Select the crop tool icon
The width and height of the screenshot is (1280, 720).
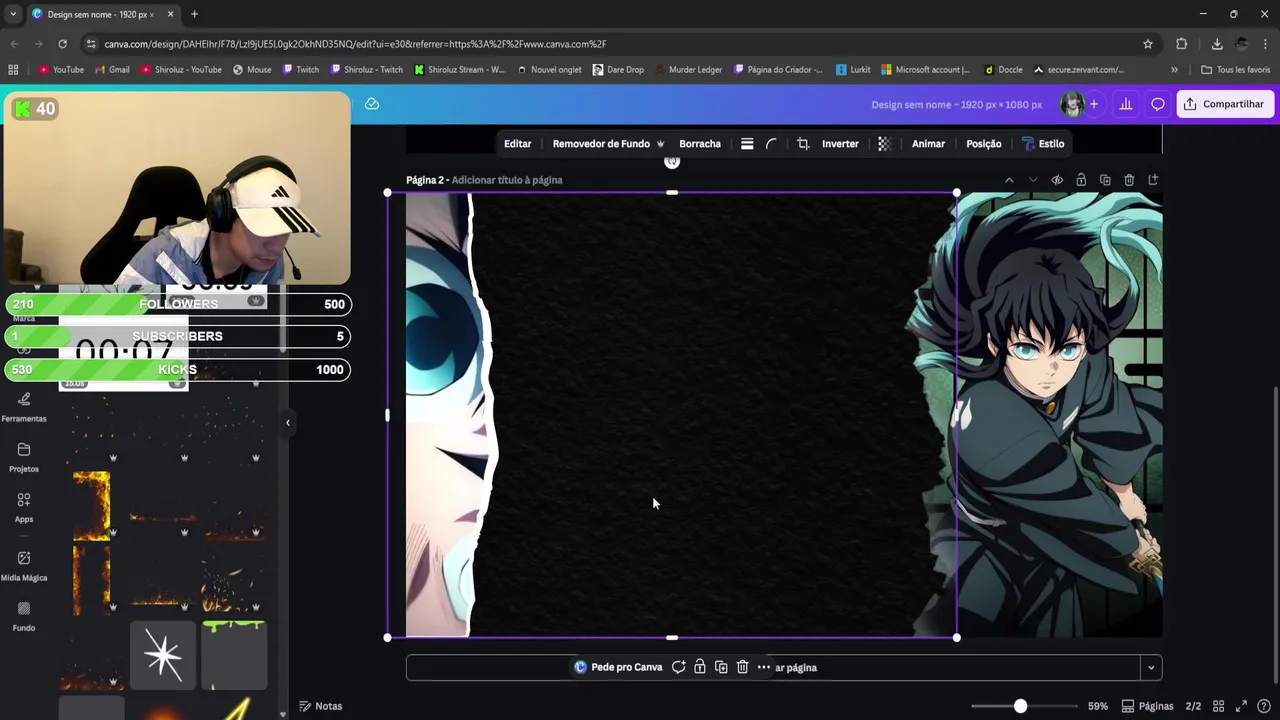pos(803,144)
